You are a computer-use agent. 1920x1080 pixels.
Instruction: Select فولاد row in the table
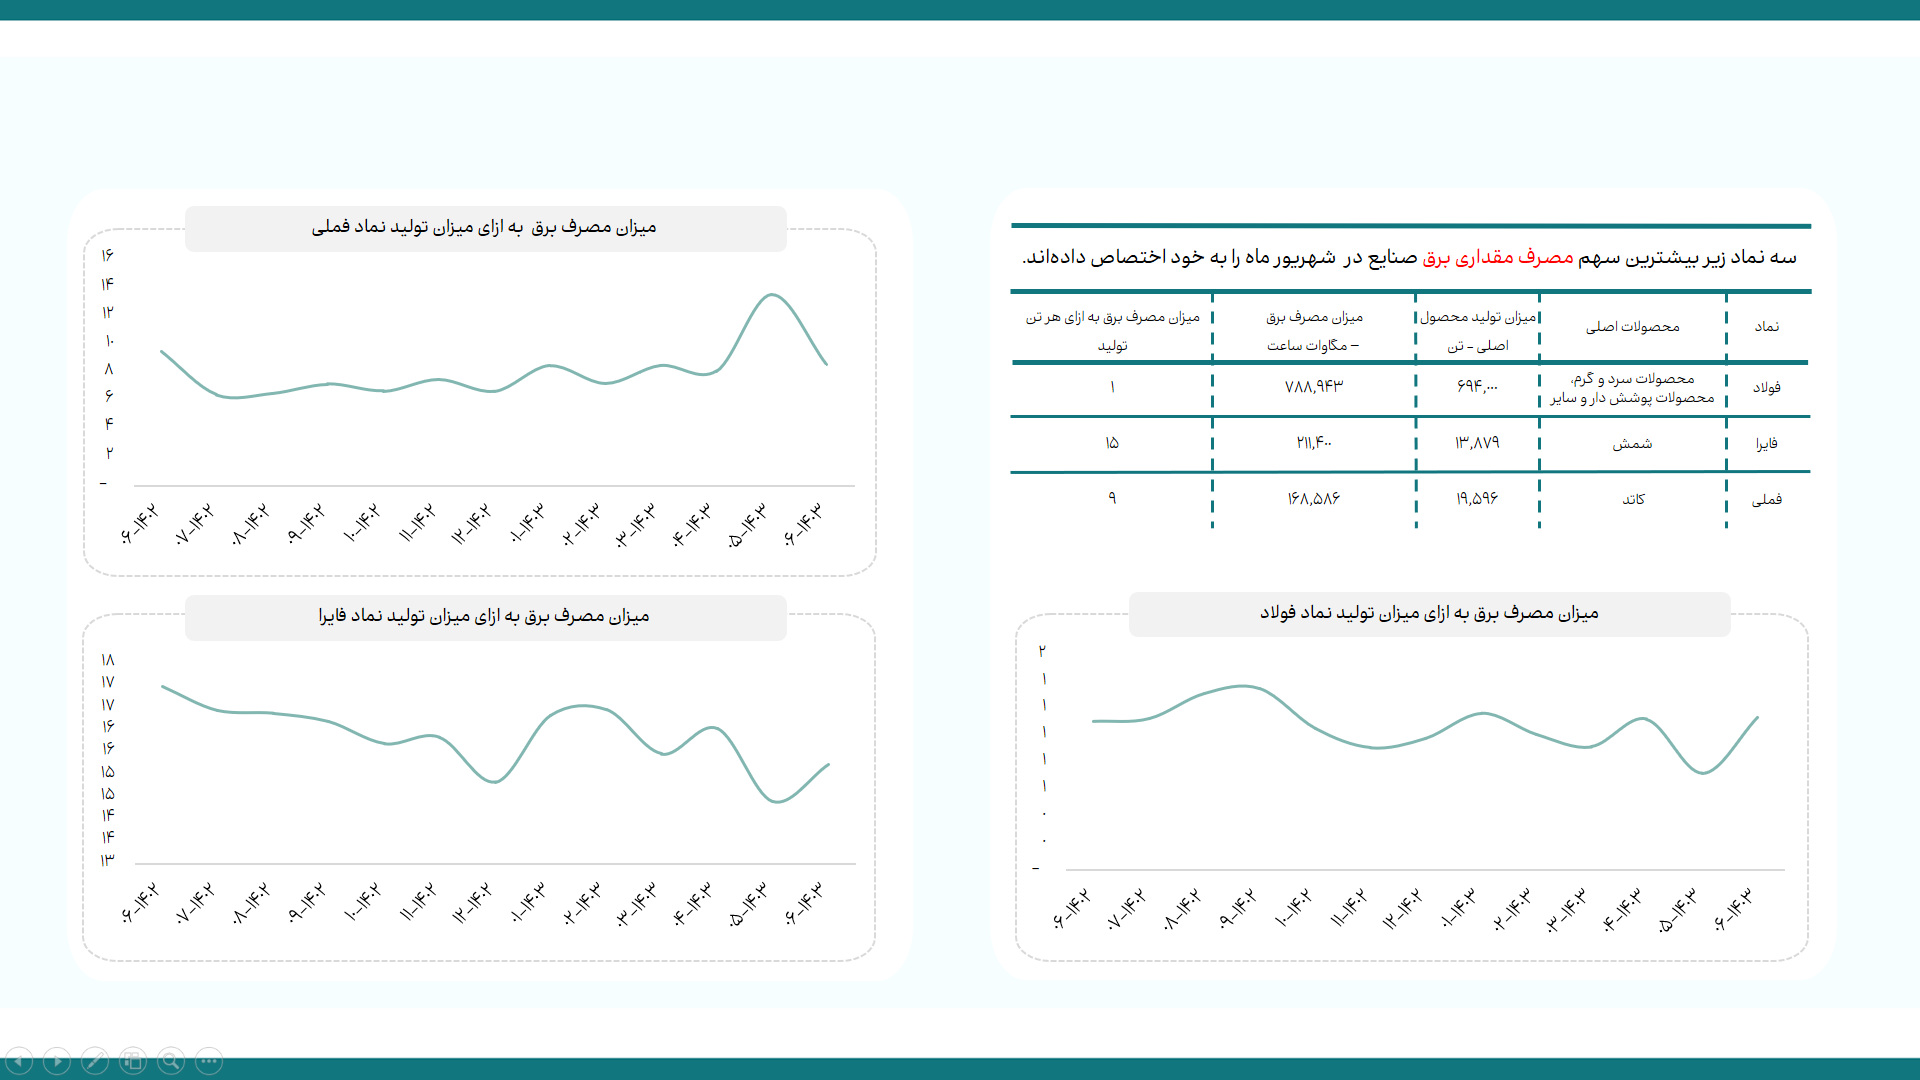click(x=1424, y=392)
